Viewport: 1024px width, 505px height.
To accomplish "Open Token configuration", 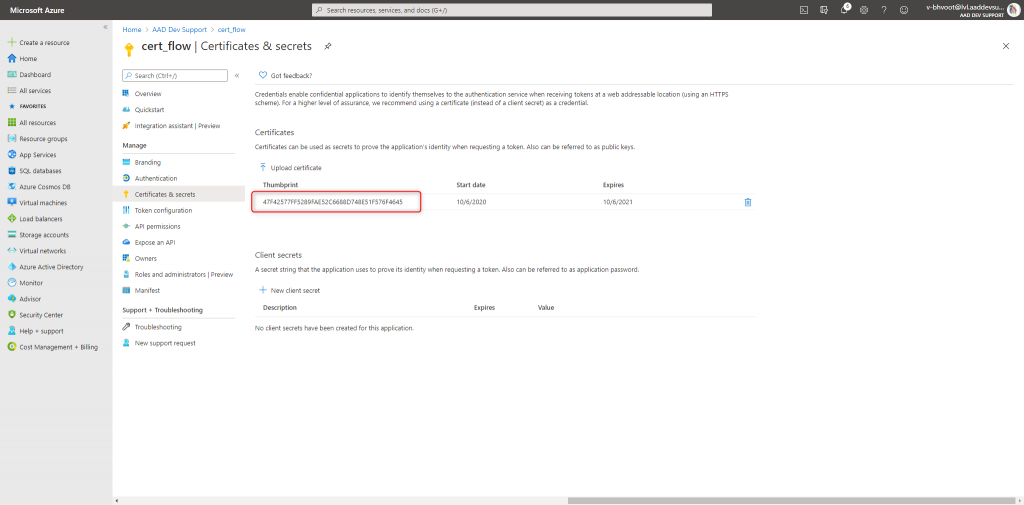I will pos(157,210).
